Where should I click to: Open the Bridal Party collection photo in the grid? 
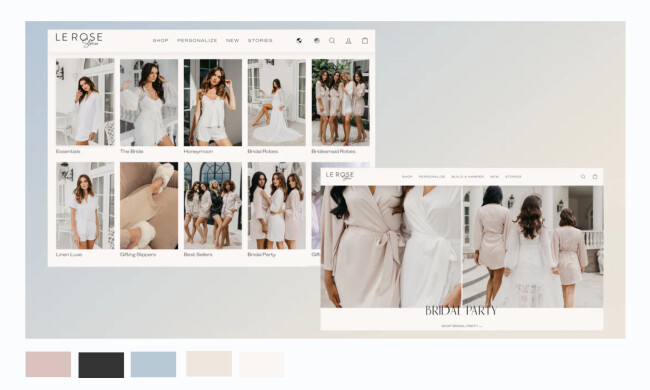[276, 206]
